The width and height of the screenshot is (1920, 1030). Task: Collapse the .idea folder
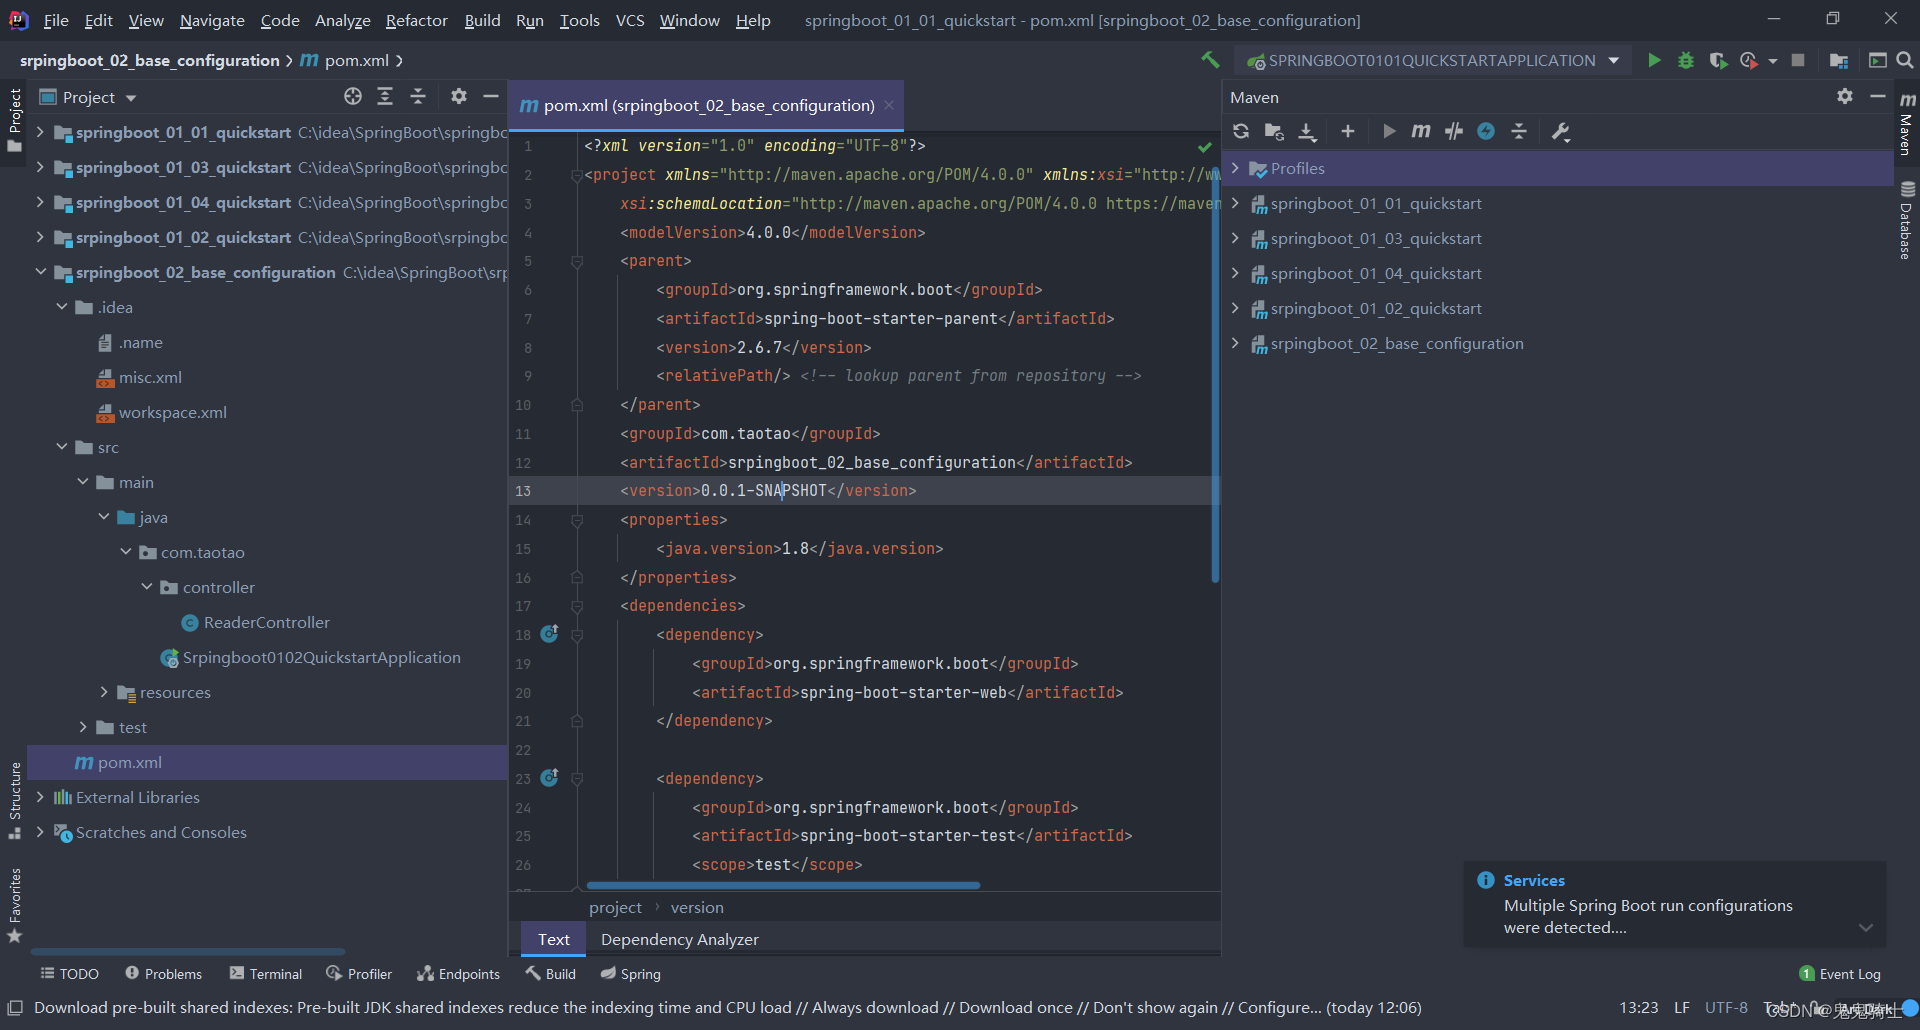click(x=62, y=307)
